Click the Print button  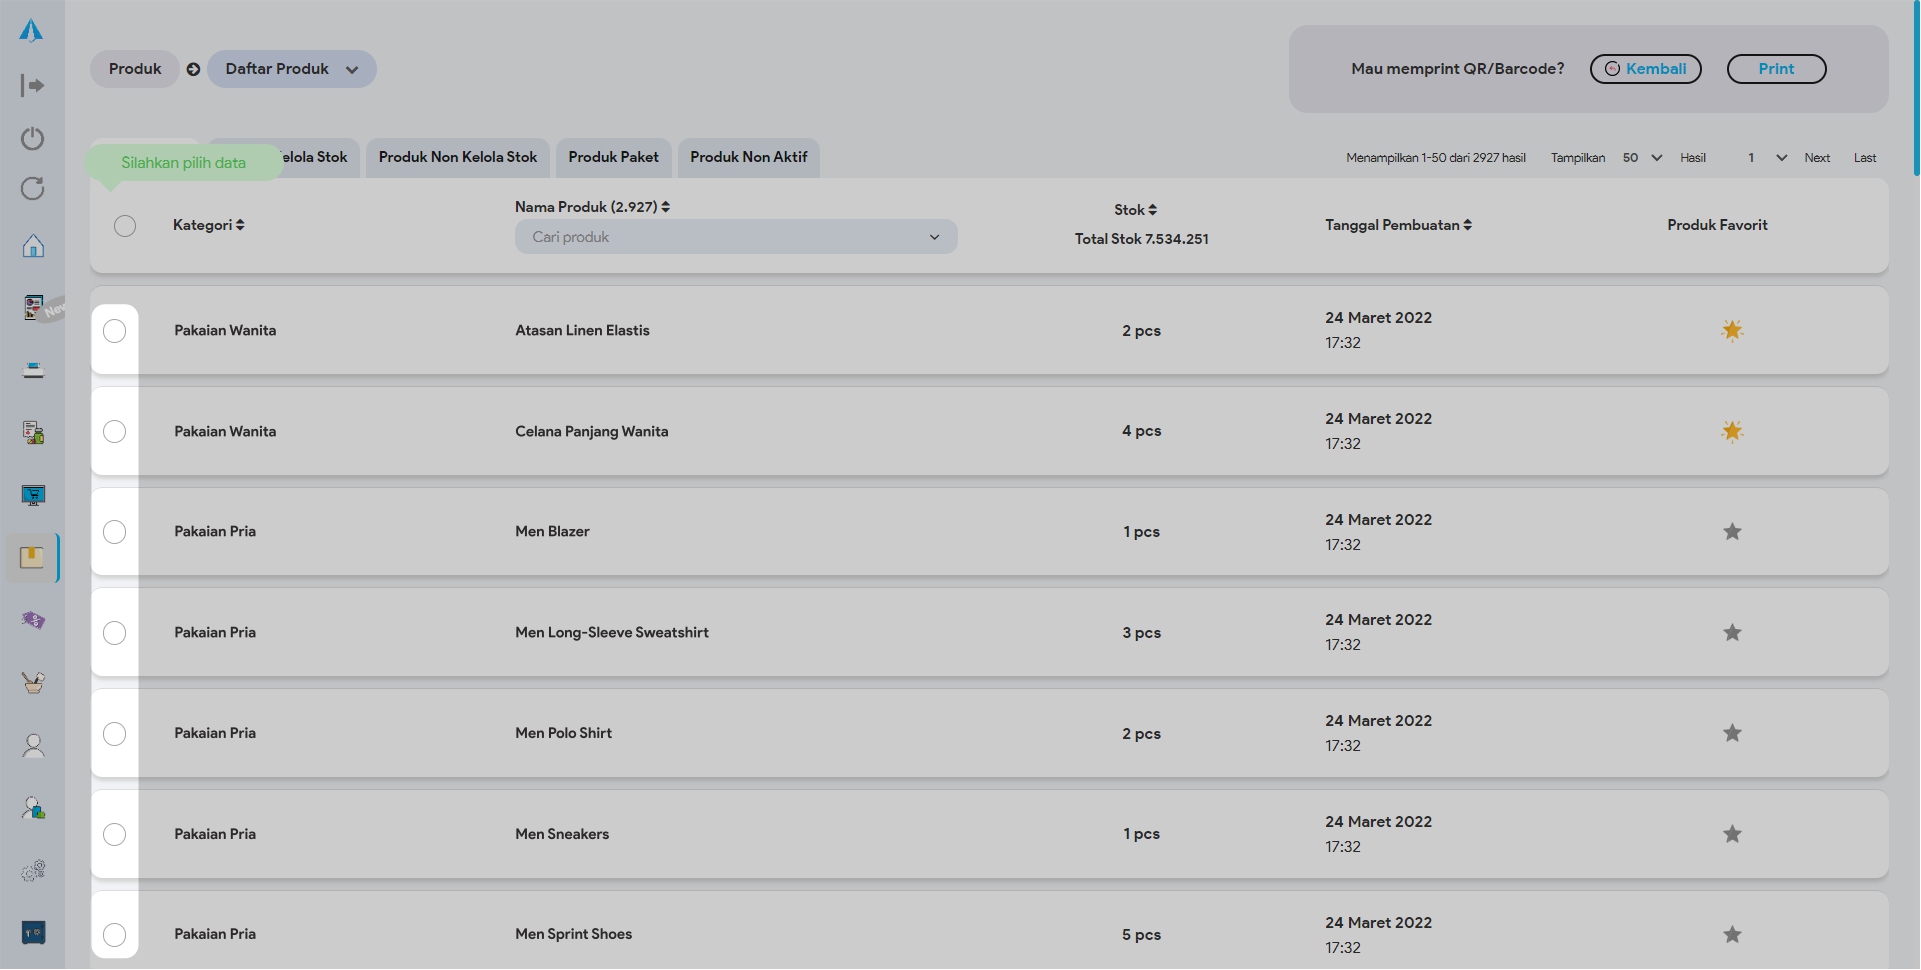pyautogui.click(x=1776, y=69)
